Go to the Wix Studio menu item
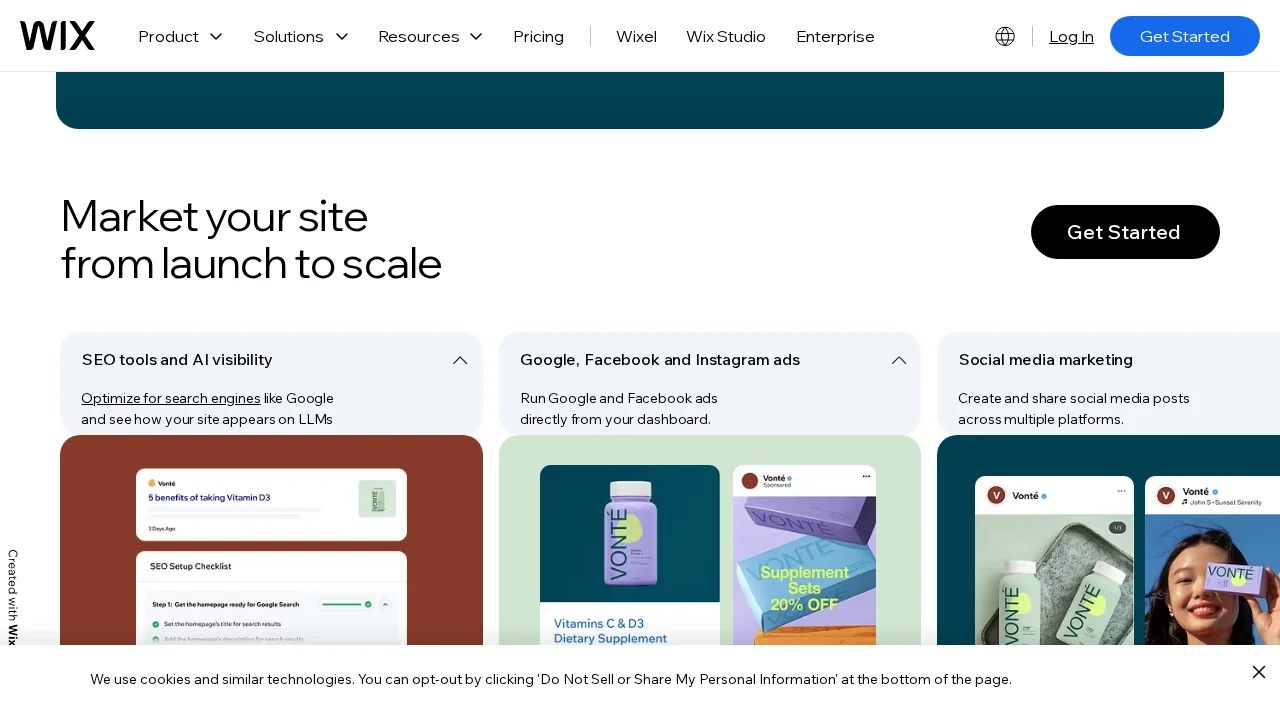Image resolution: width=1280 pixels, height=720 pixels. click(x=726, y=36)
